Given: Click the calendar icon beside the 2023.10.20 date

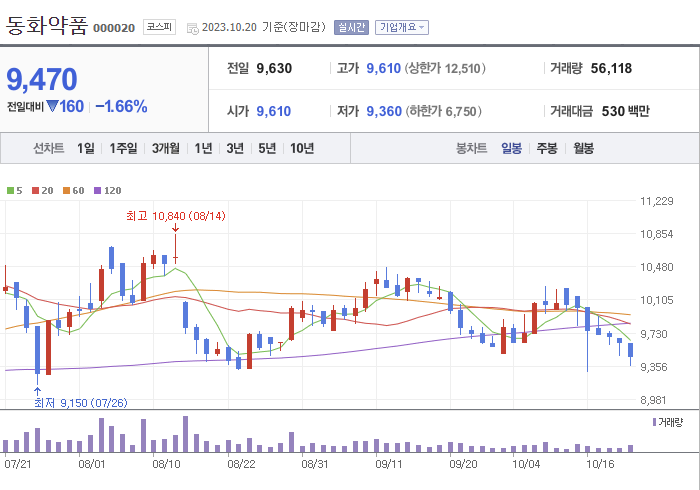Looking at the screenshot, I should pyautogui.click(x=192, y=29).
